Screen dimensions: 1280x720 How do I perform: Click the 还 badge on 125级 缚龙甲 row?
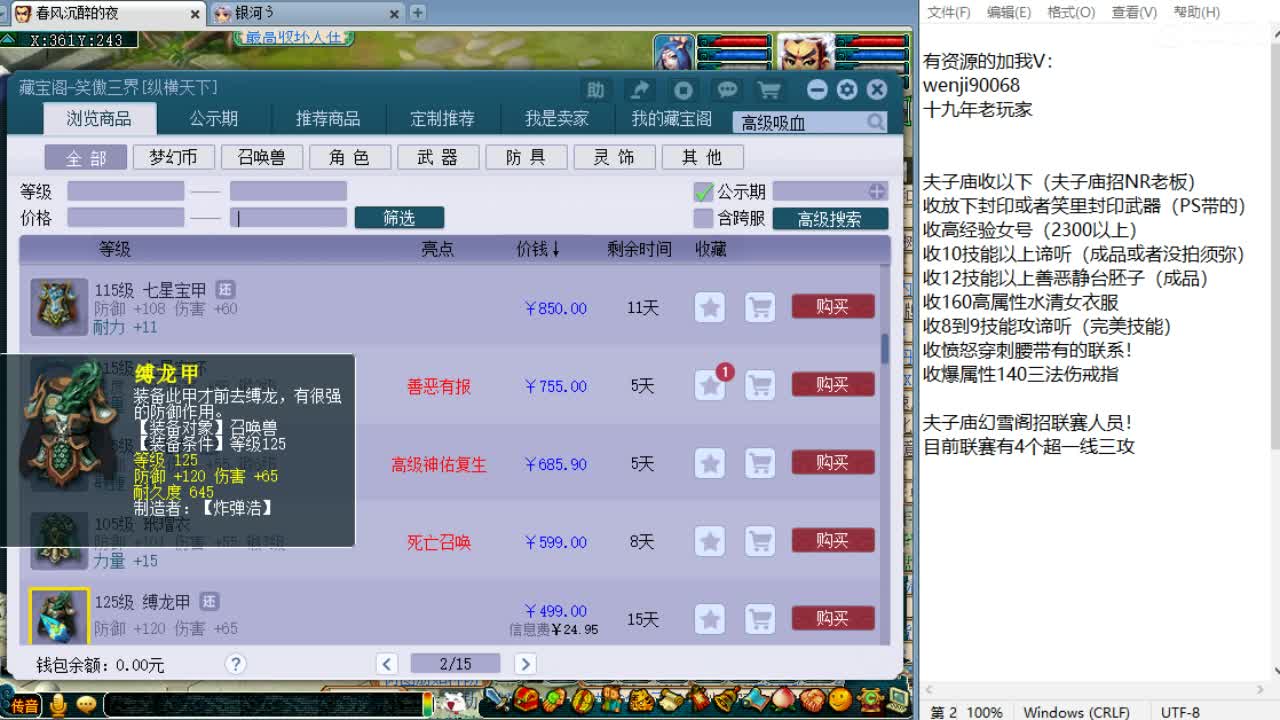click(x=209, y=602)
